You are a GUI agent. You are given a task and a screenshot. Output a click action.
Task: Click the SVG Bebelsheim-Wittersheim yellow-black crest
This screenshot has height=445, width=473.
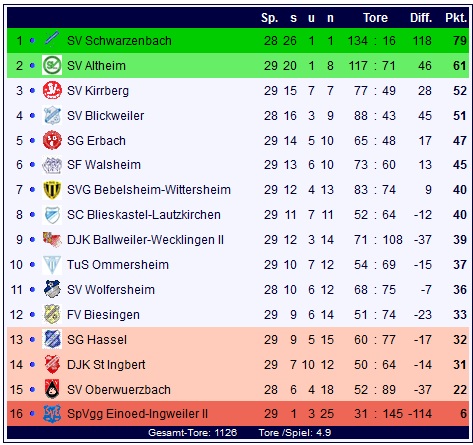click(52, 190)
